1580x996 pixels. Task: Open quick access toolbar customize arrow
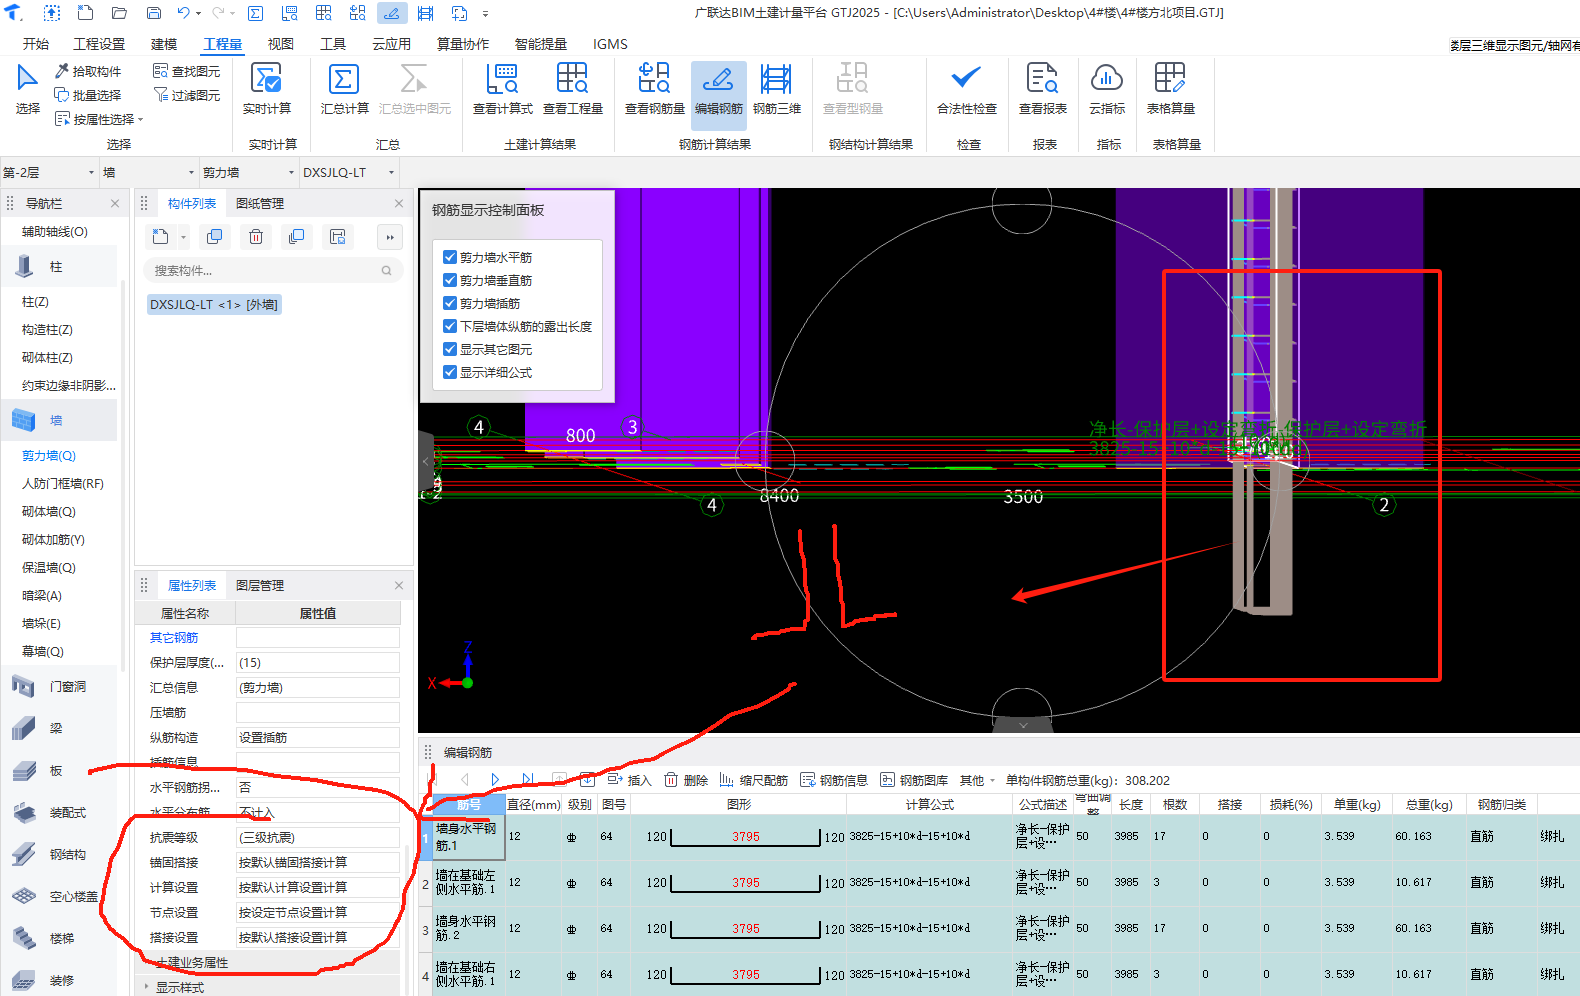pyautogui.click(x=486, y=14)
